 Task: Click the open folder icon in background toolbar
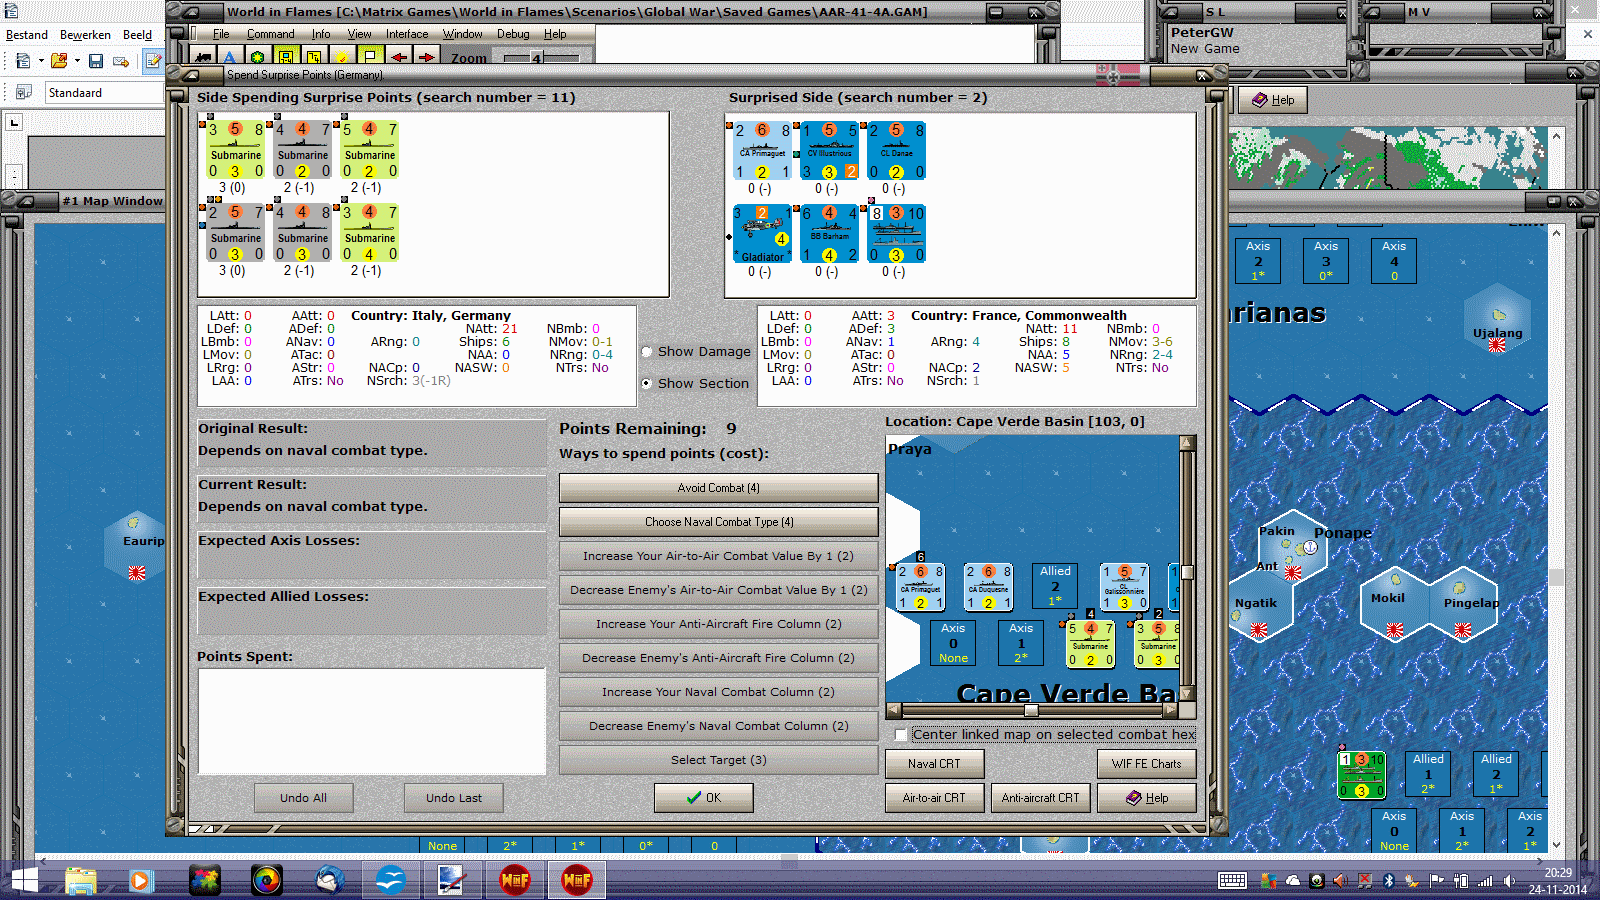60,61
